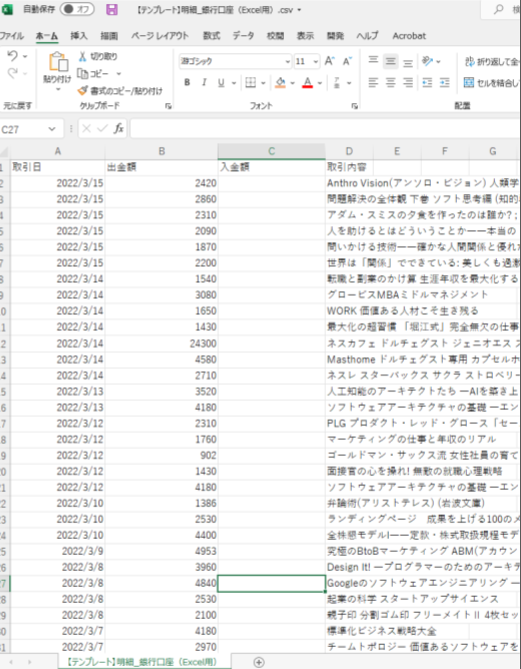Click the Save floppy disk icon
Viewport: 521px width, 669px height.
point(112,9)
